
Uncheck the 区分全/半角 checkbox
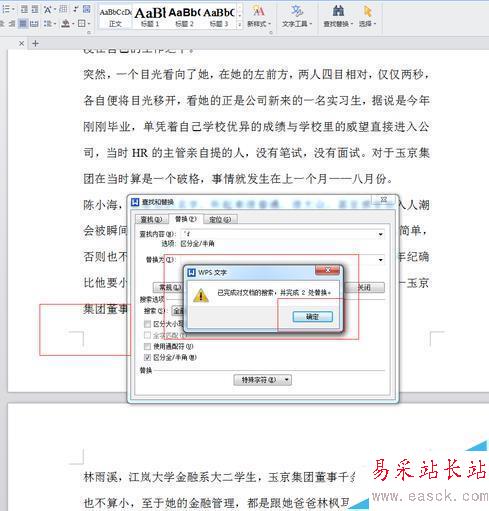tap(147, 357)
